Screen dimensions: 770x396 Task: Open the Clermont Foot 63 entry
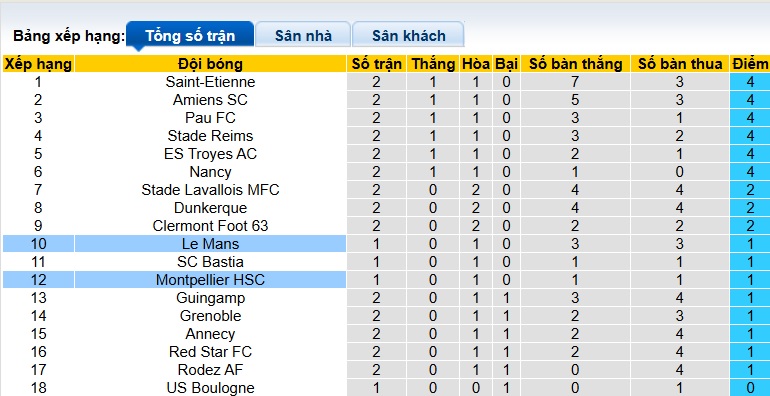point(210,226)
